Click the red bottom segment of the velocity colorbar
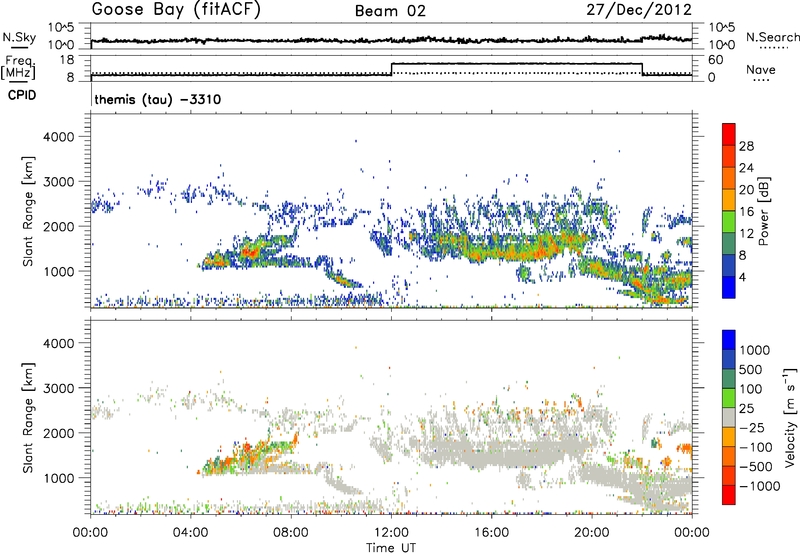The width and height of the screenshot is (800, 554). [x=729, y=495]
